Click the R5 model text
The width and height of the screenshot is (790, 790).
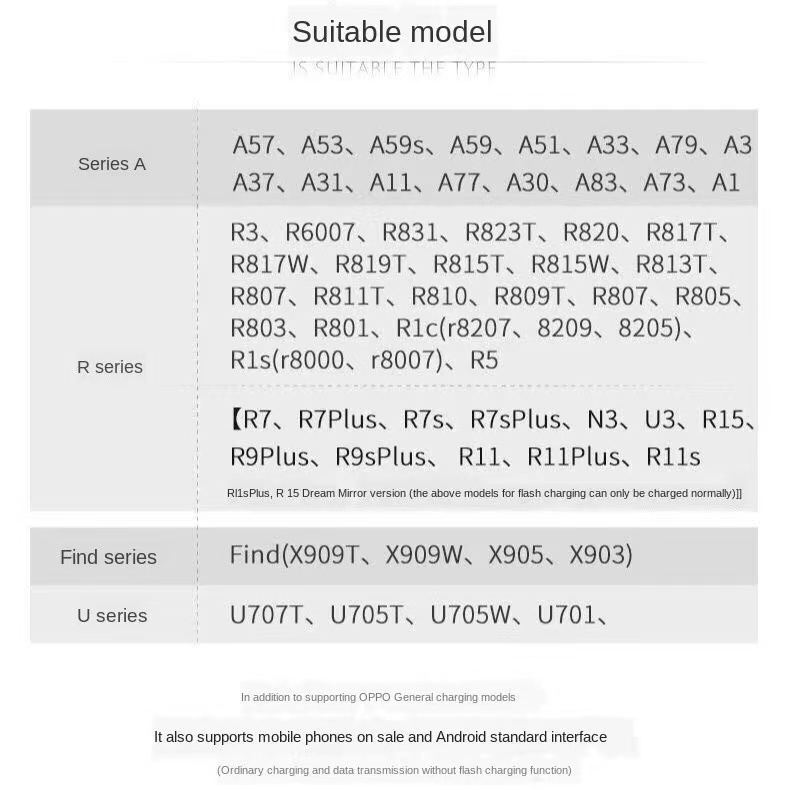tap(484, 360)
